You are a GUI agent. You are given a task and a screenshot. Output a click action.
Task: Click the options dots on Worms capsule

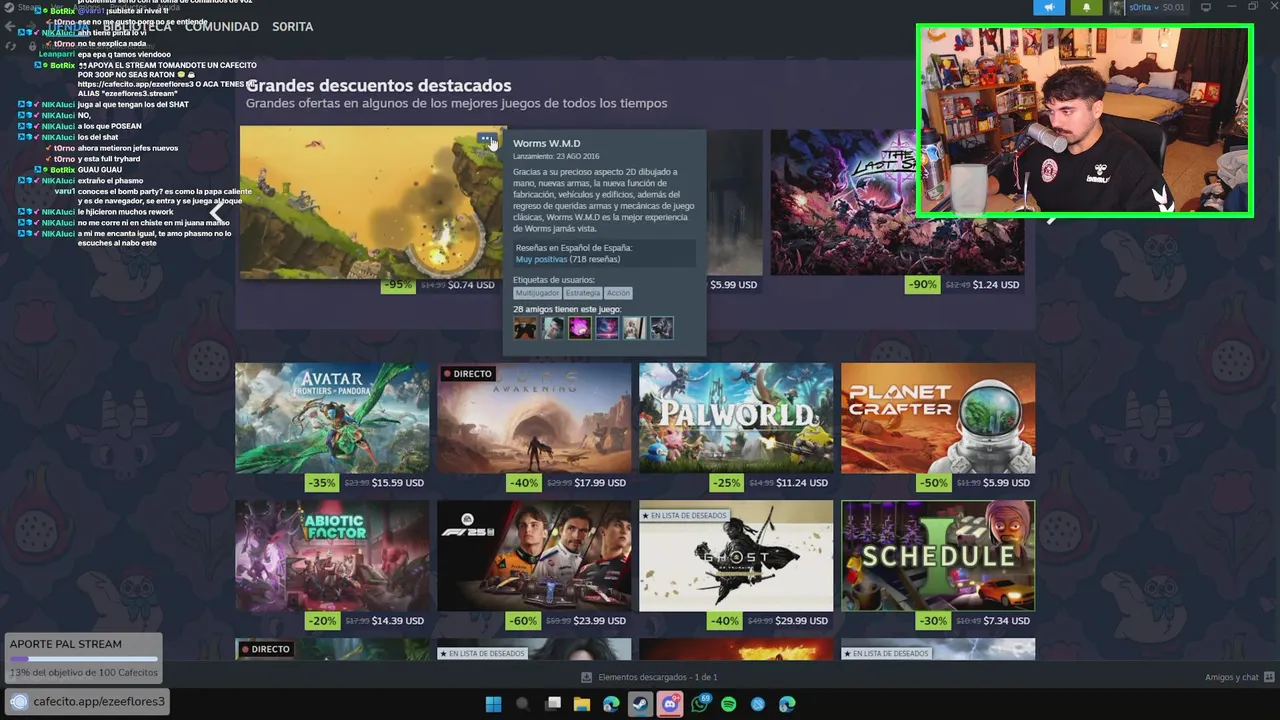point(486,139)
